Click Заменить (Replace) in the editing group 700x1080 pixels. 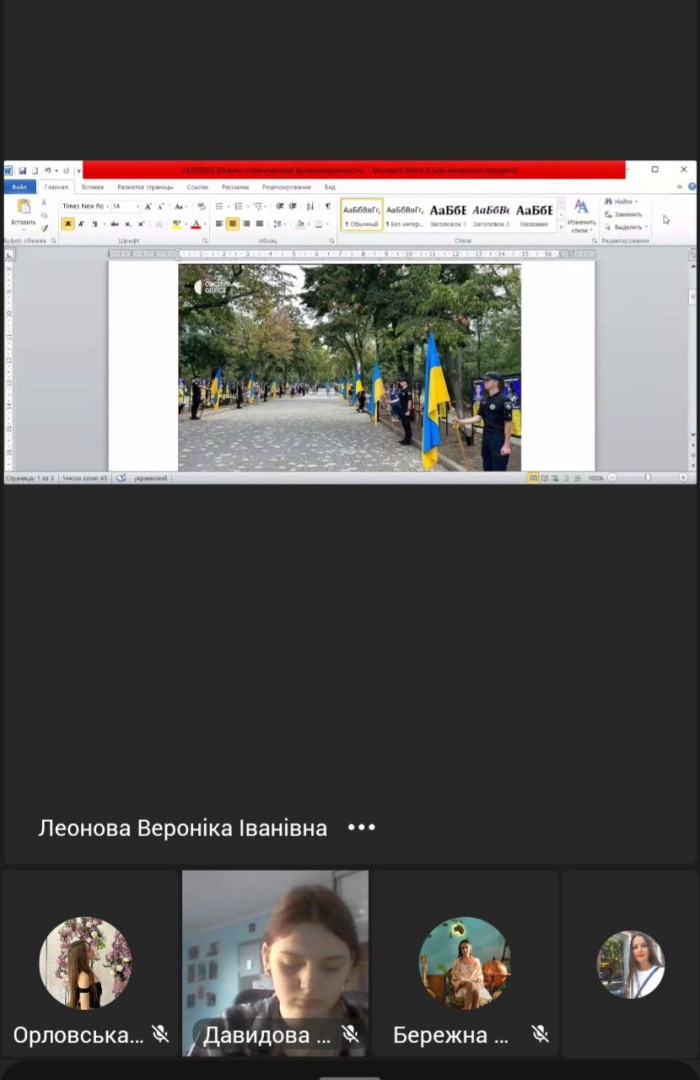624,214
